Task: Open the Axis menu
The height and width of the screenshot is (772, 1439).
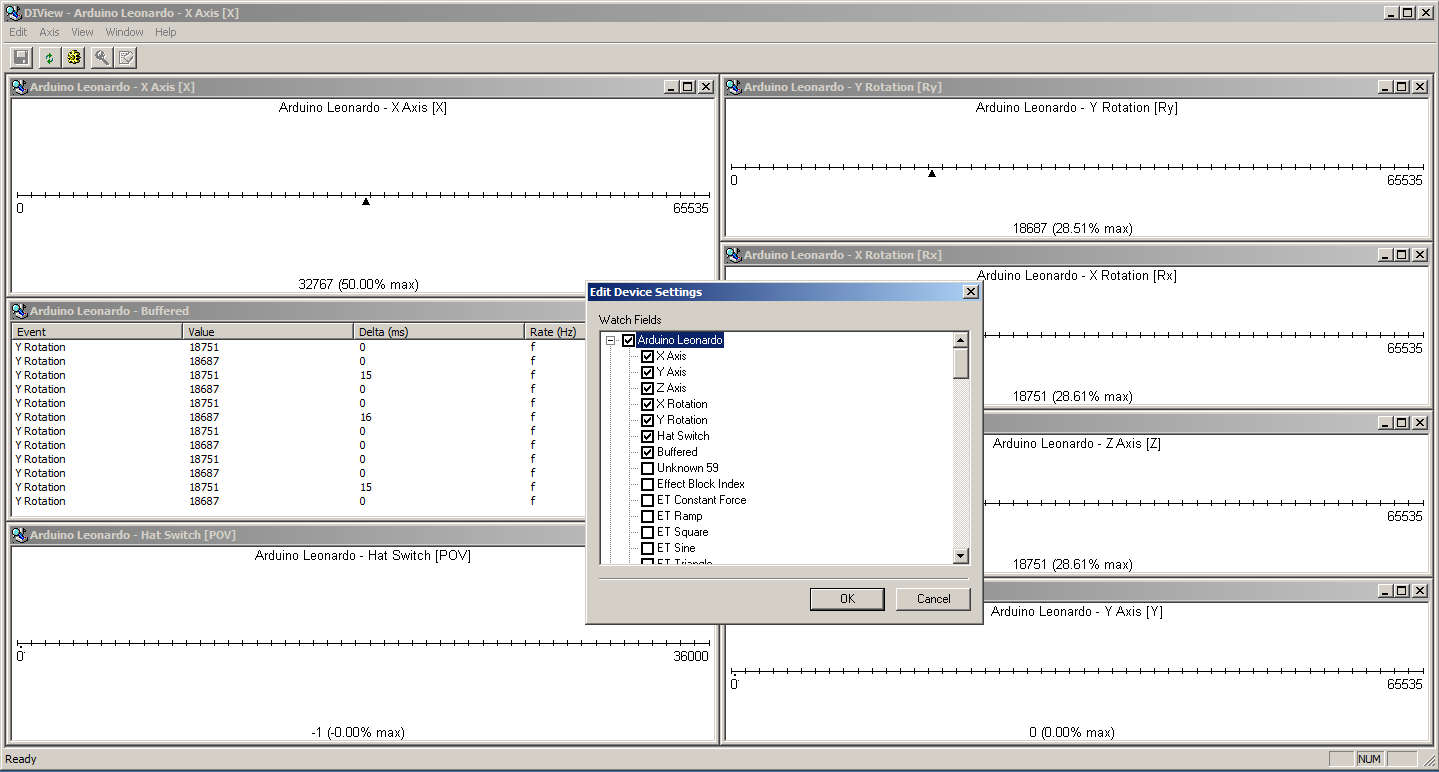Action: pos(49,32)
